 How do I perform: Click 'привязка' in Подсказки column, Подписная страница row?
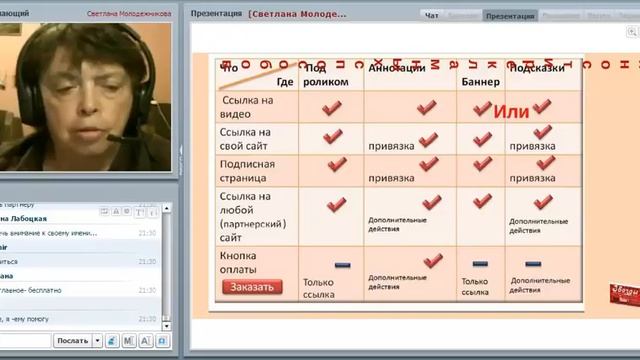pos(532,178)
